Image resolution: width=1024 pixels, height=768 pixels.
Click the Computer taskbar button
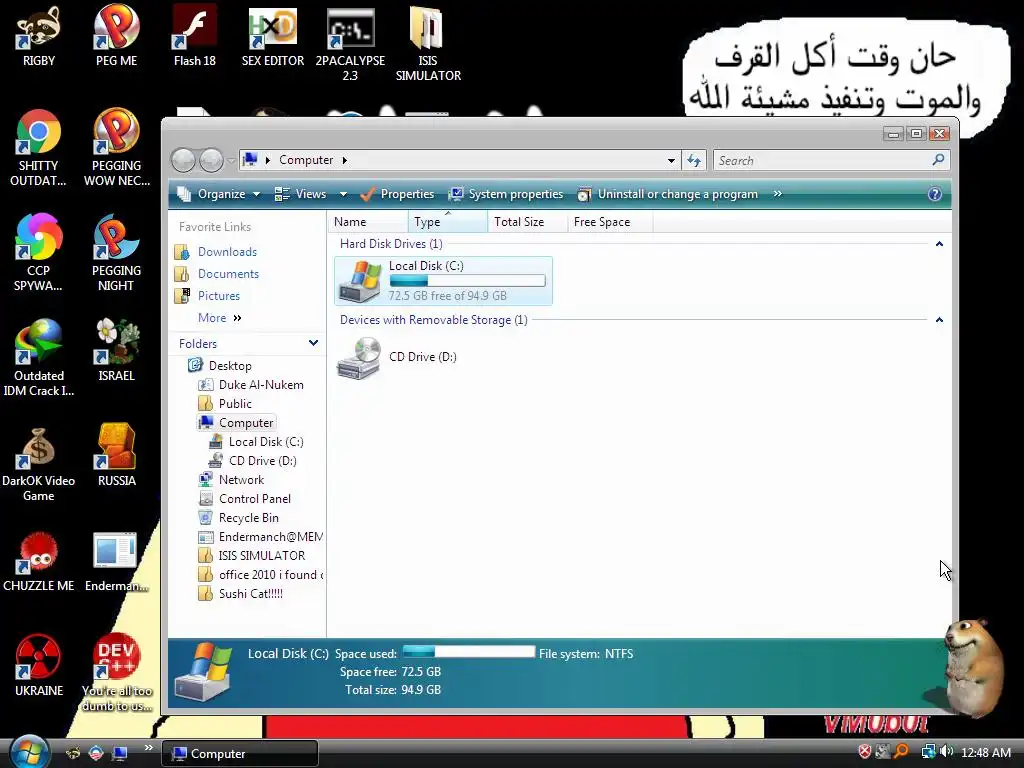tap(240, 754)
